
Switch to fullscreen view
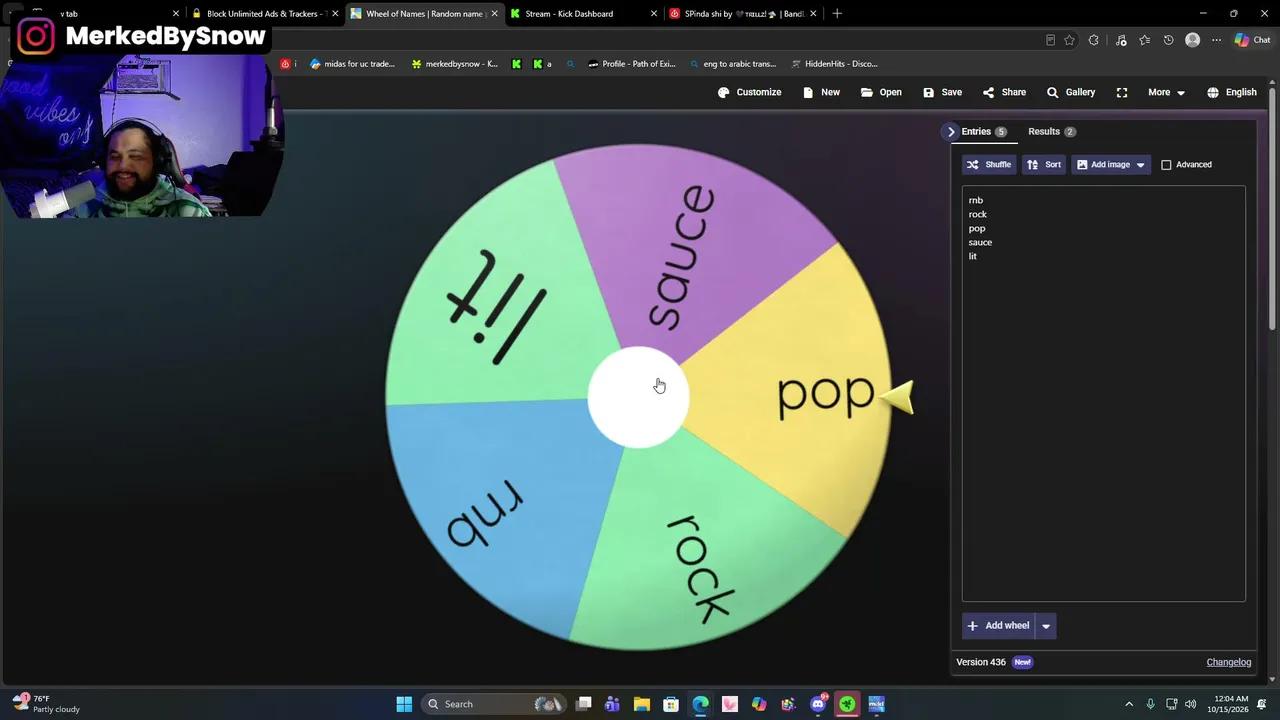1122,92
